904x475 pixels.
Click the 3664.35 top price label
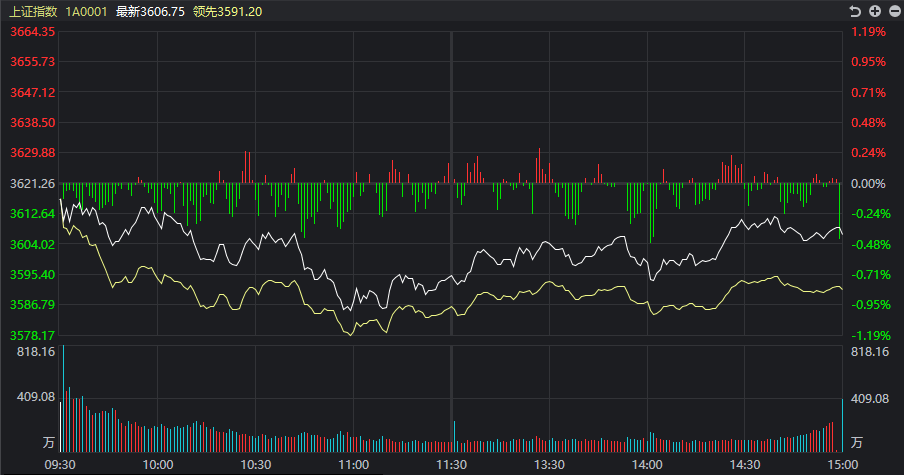pos(32,32)
